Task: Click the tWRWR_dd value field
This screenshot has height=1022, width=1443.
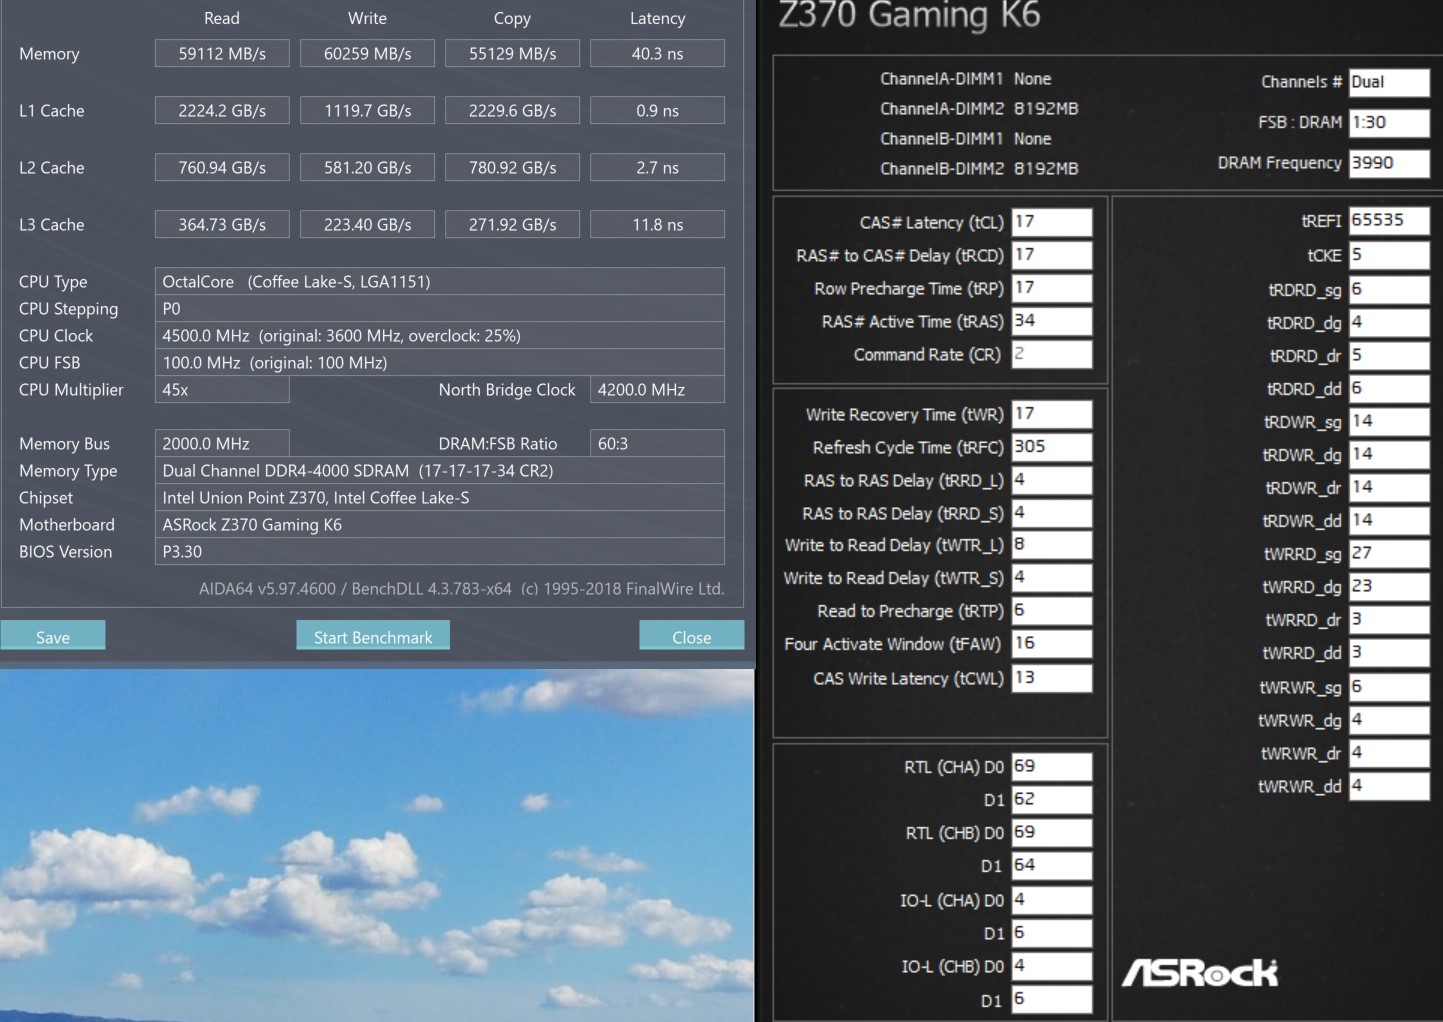Action: pos(1389,786)
